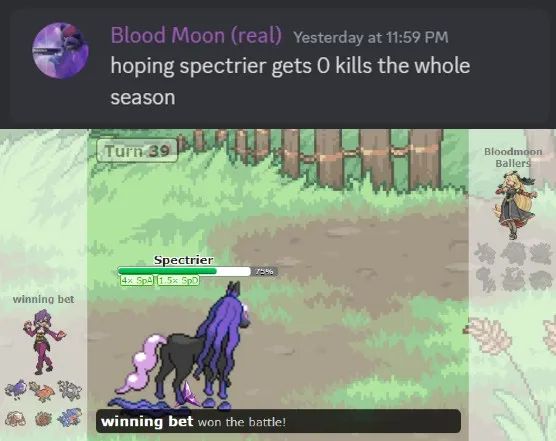Click winning bet's gray third team icon

pos(69,391)
